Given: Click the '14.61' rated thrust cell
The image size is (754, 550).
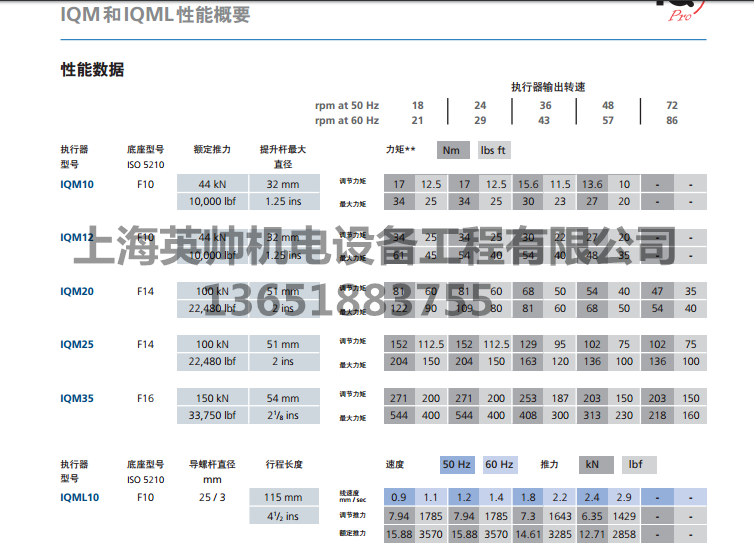Looking at the screenshot, I should point(528,534).
